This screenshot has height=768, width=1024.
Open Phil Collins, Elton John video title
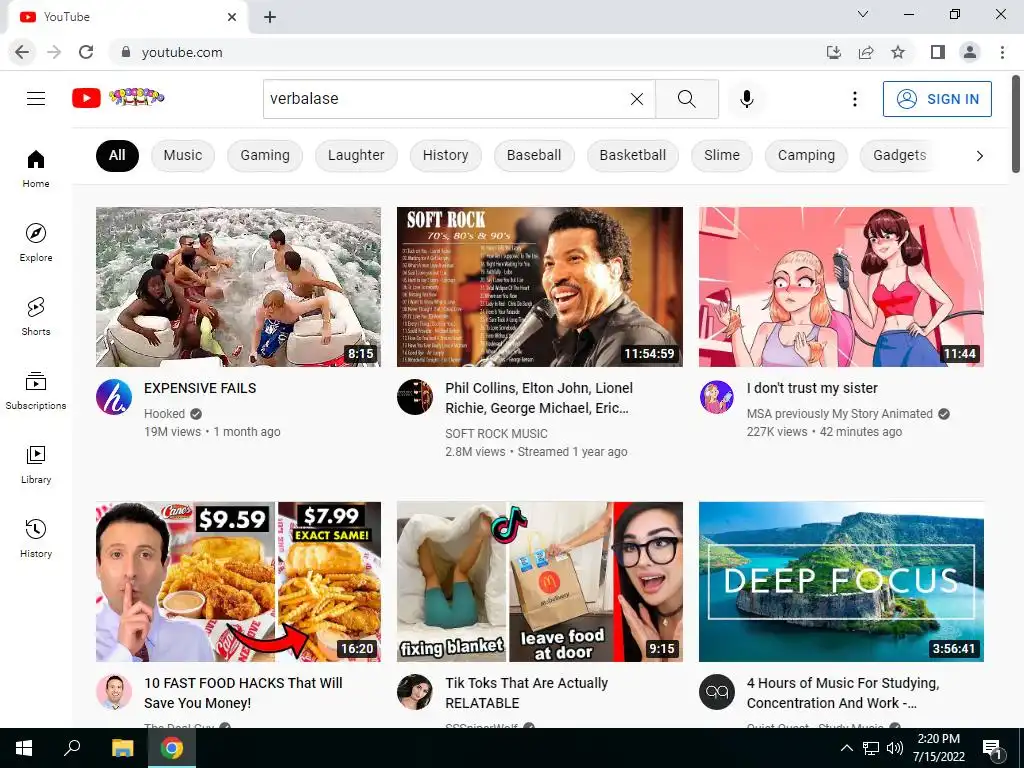tap(539, 398)
